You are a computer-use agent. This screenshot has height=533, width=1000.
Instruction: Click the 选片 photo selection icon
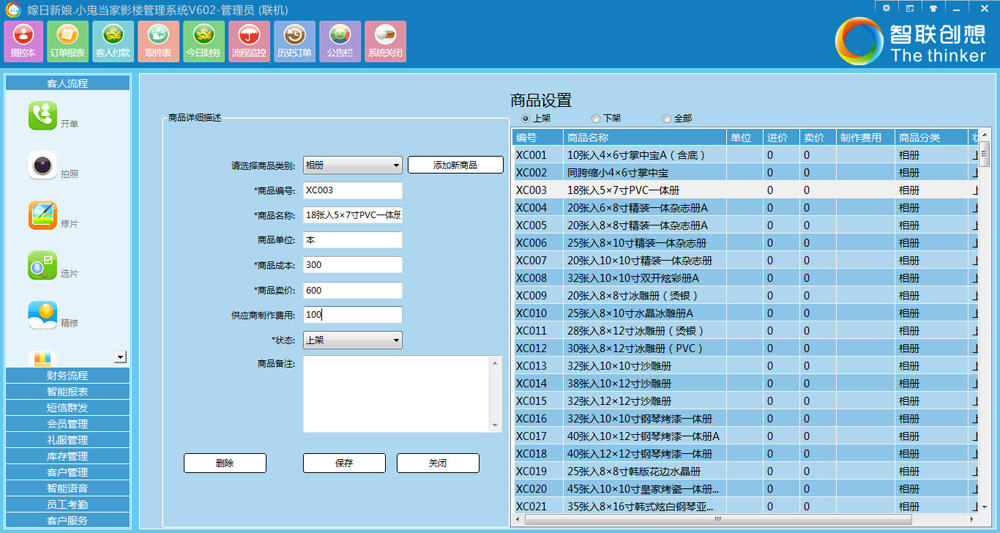pyautogui.click(x=43, y=265)
